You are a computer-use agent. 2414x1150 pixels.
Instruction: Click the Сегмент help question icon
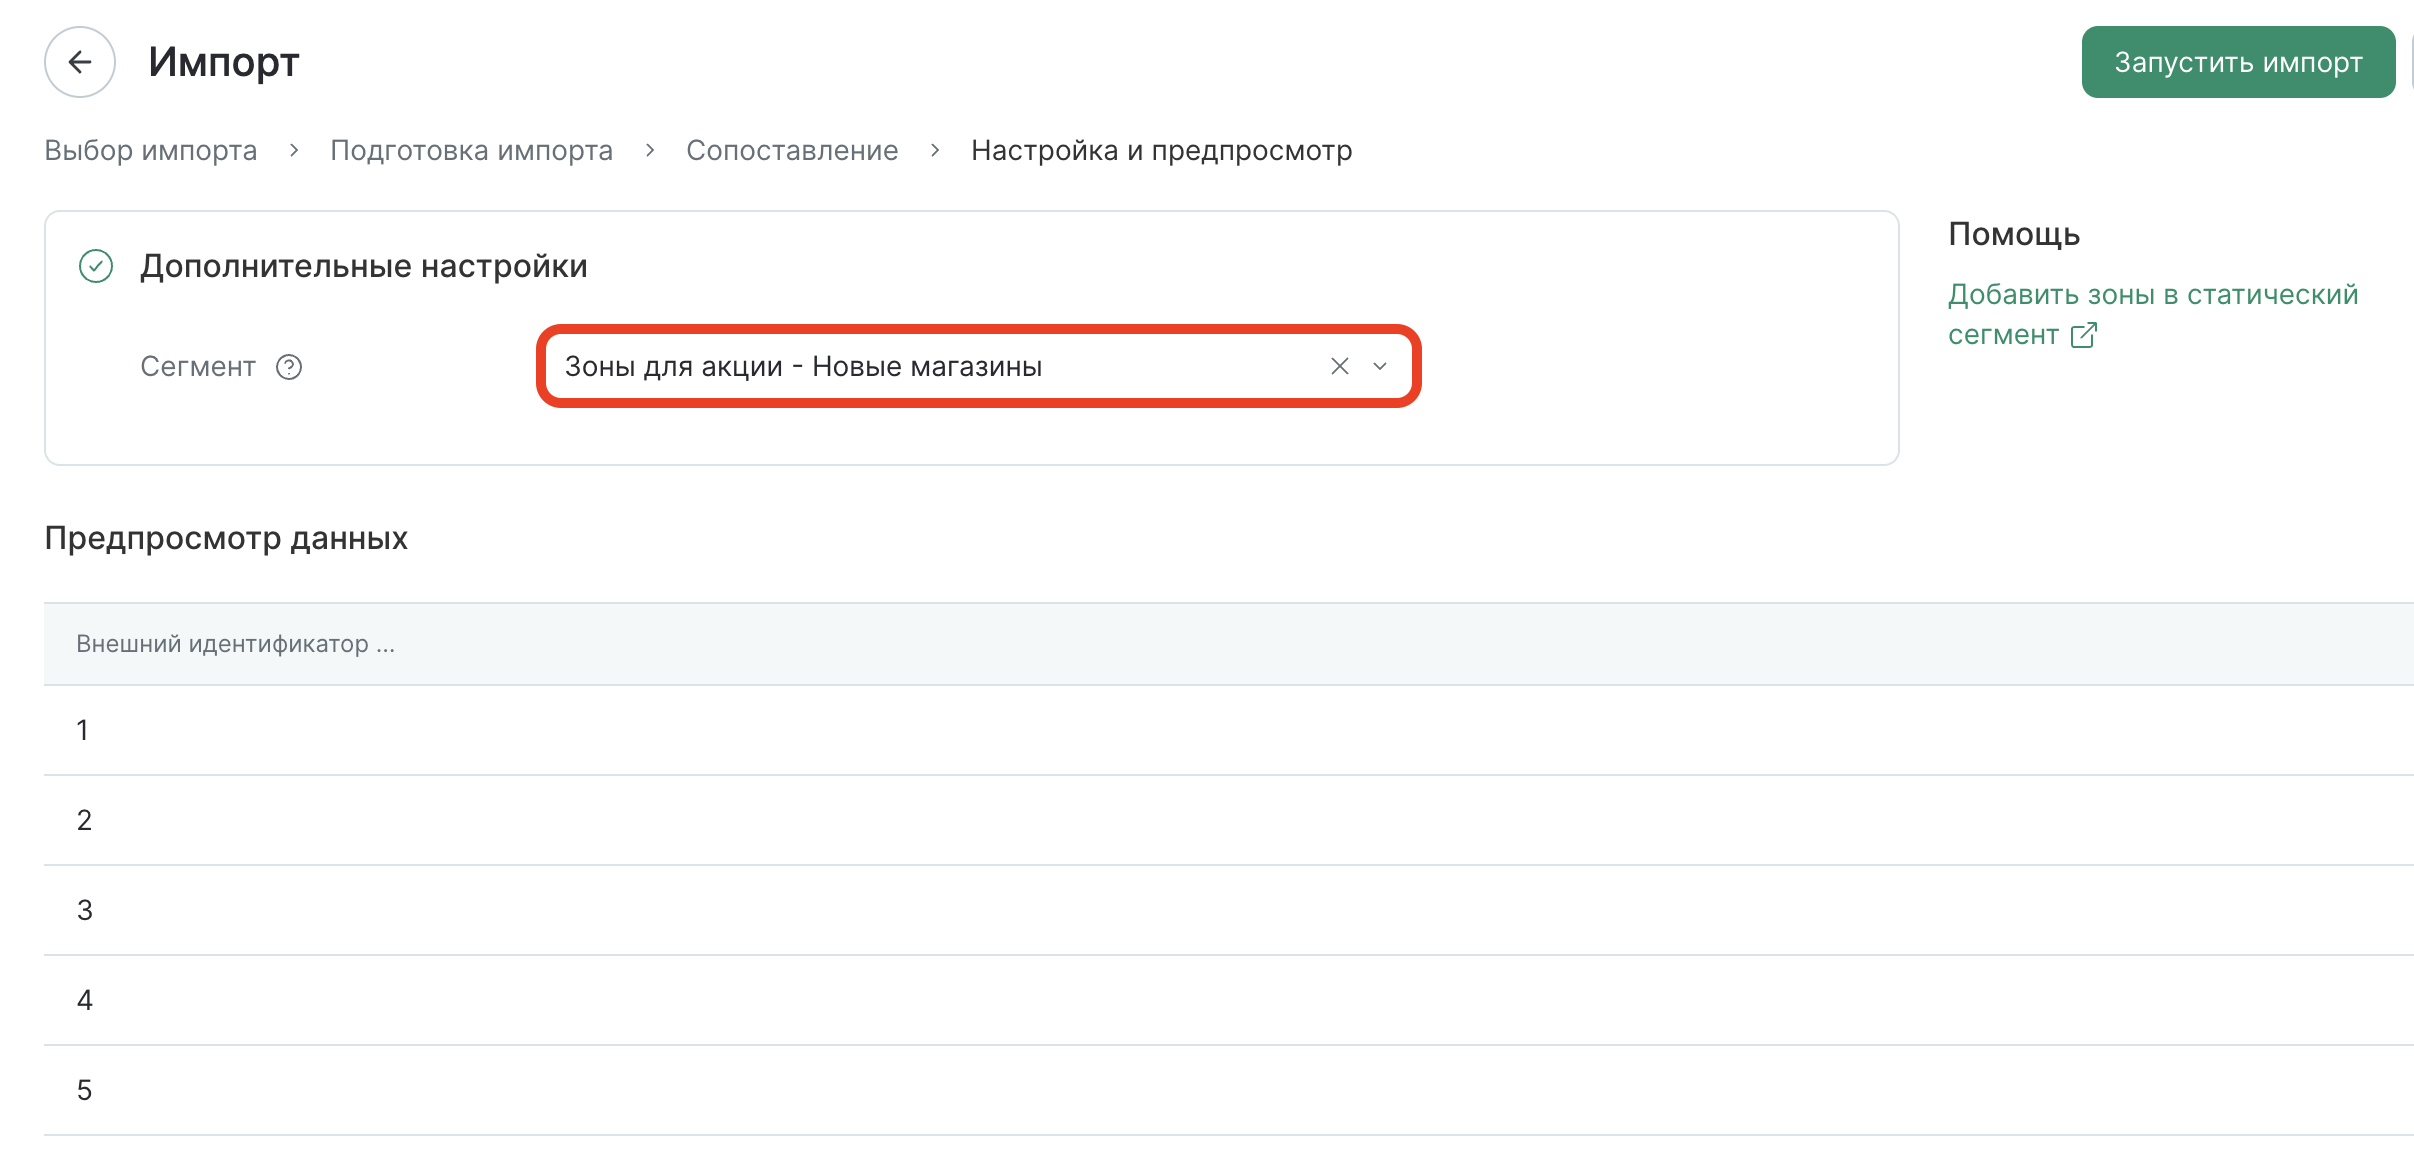[x=289, y=367]
